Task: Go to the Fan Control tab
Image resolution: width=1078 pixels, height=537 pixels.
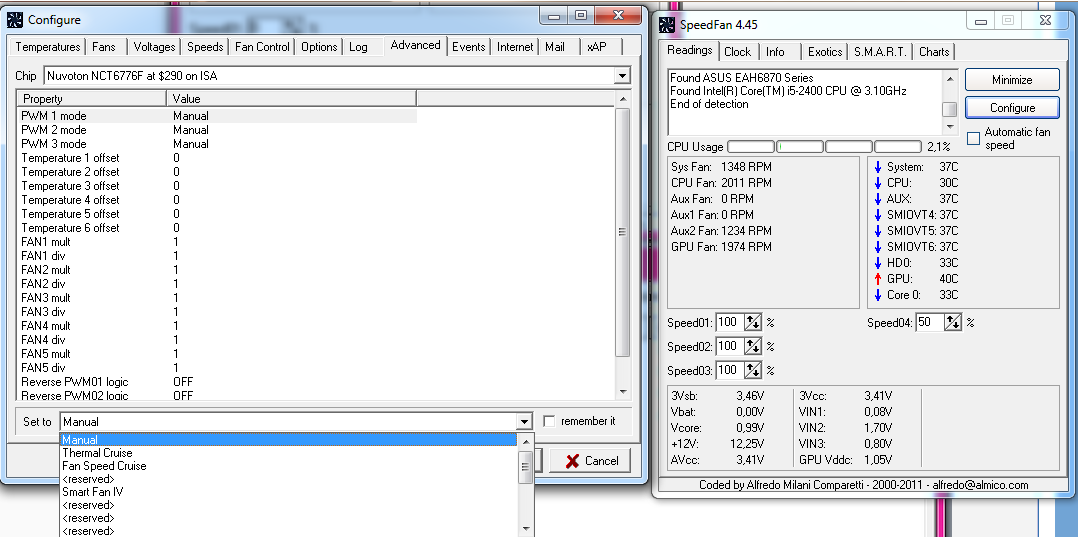Action: pyautogui.click(x=263, y=47)
